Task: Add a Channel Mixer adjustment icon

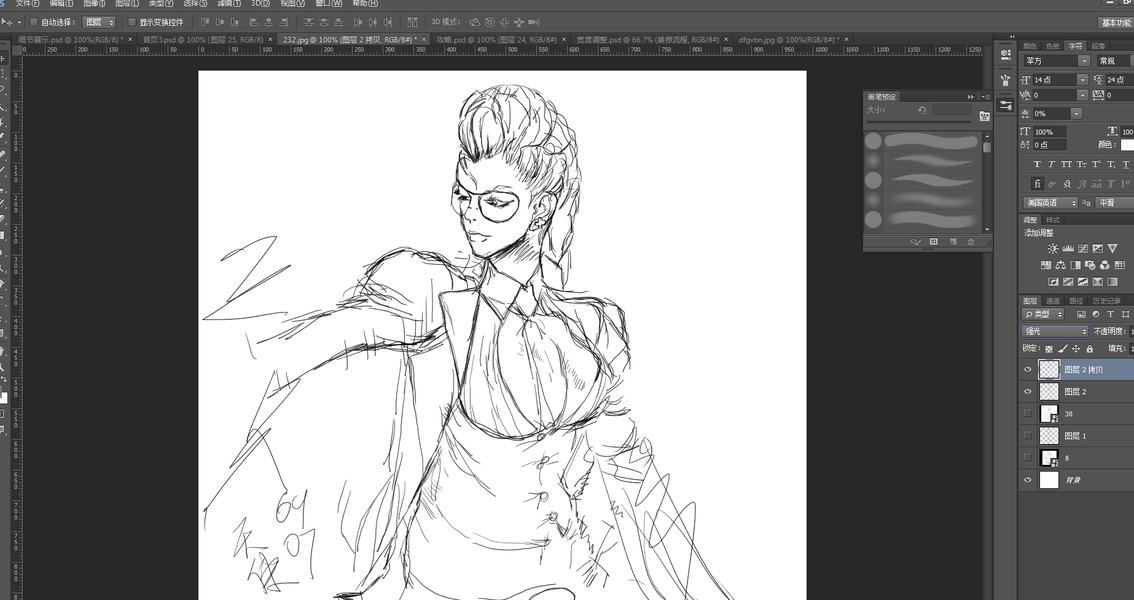Action: 1105,265
